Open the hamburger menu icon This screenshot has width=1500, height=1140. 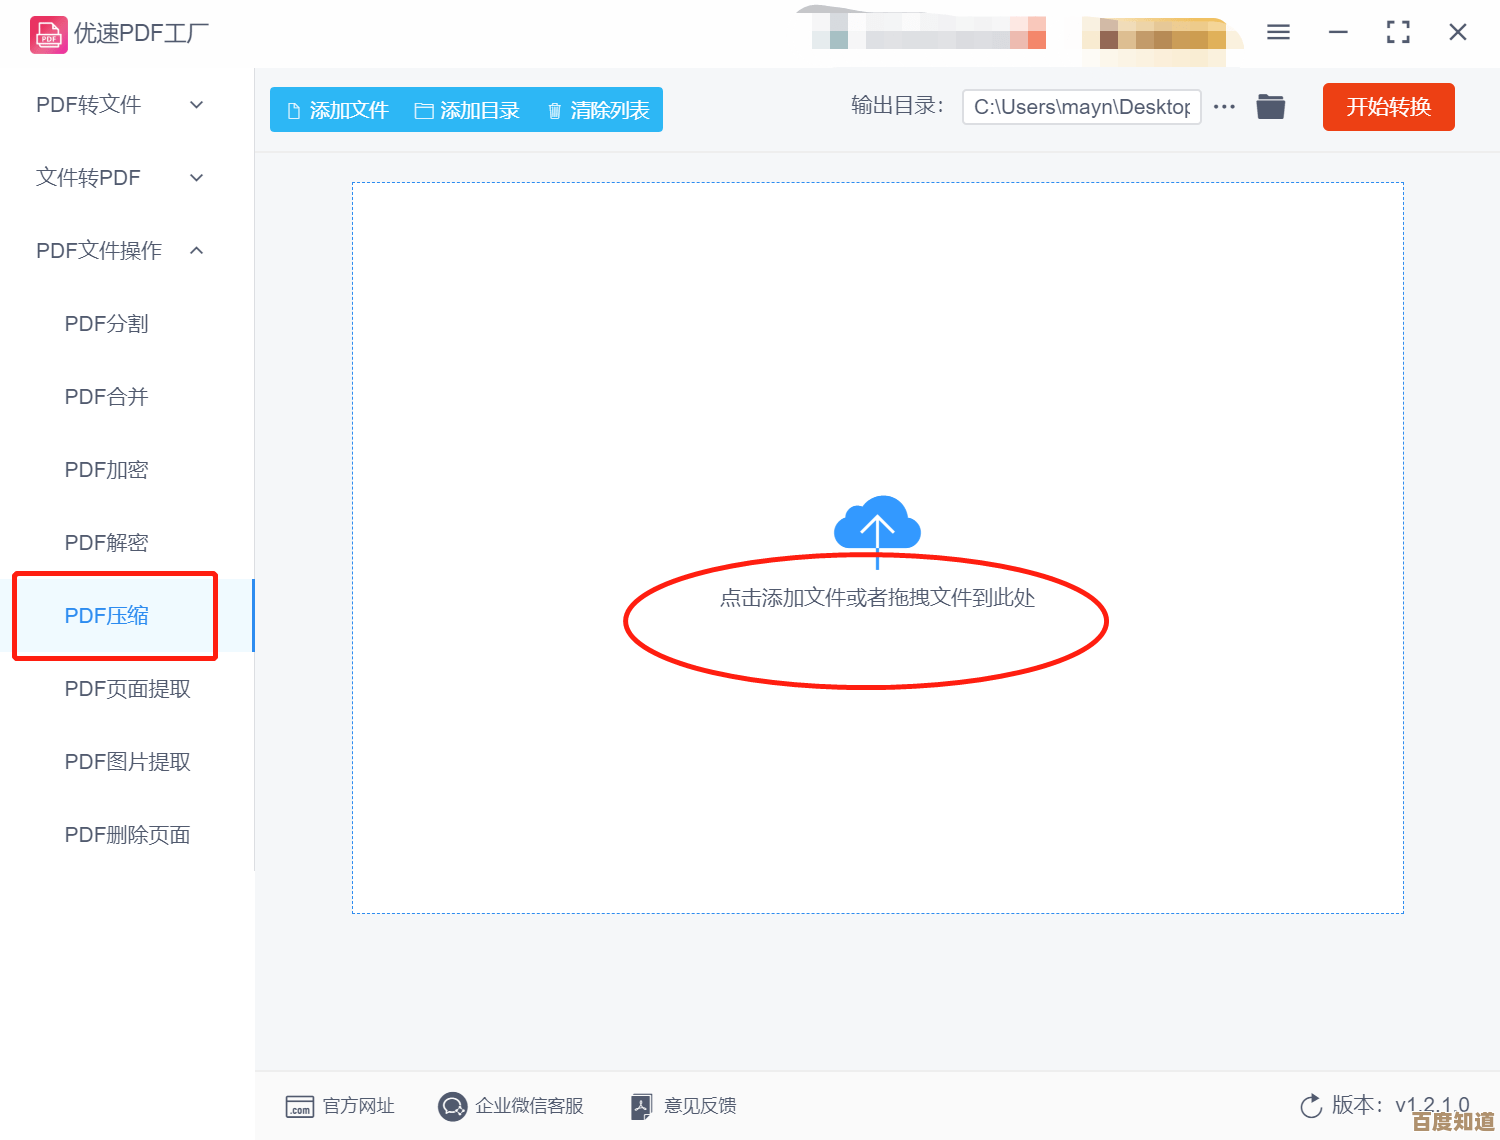[1278, 33]
